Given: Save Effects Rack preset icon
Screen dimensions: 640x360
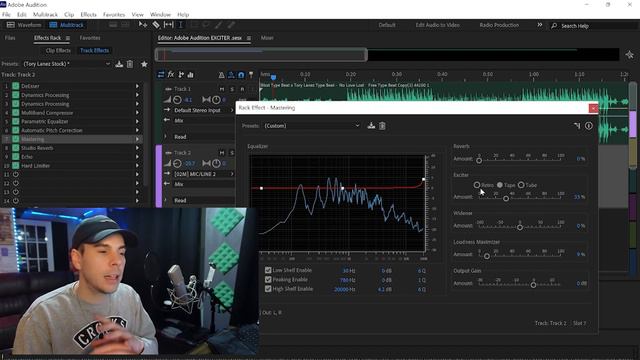Looking at the screenshot, I should (x=119, y=64).
